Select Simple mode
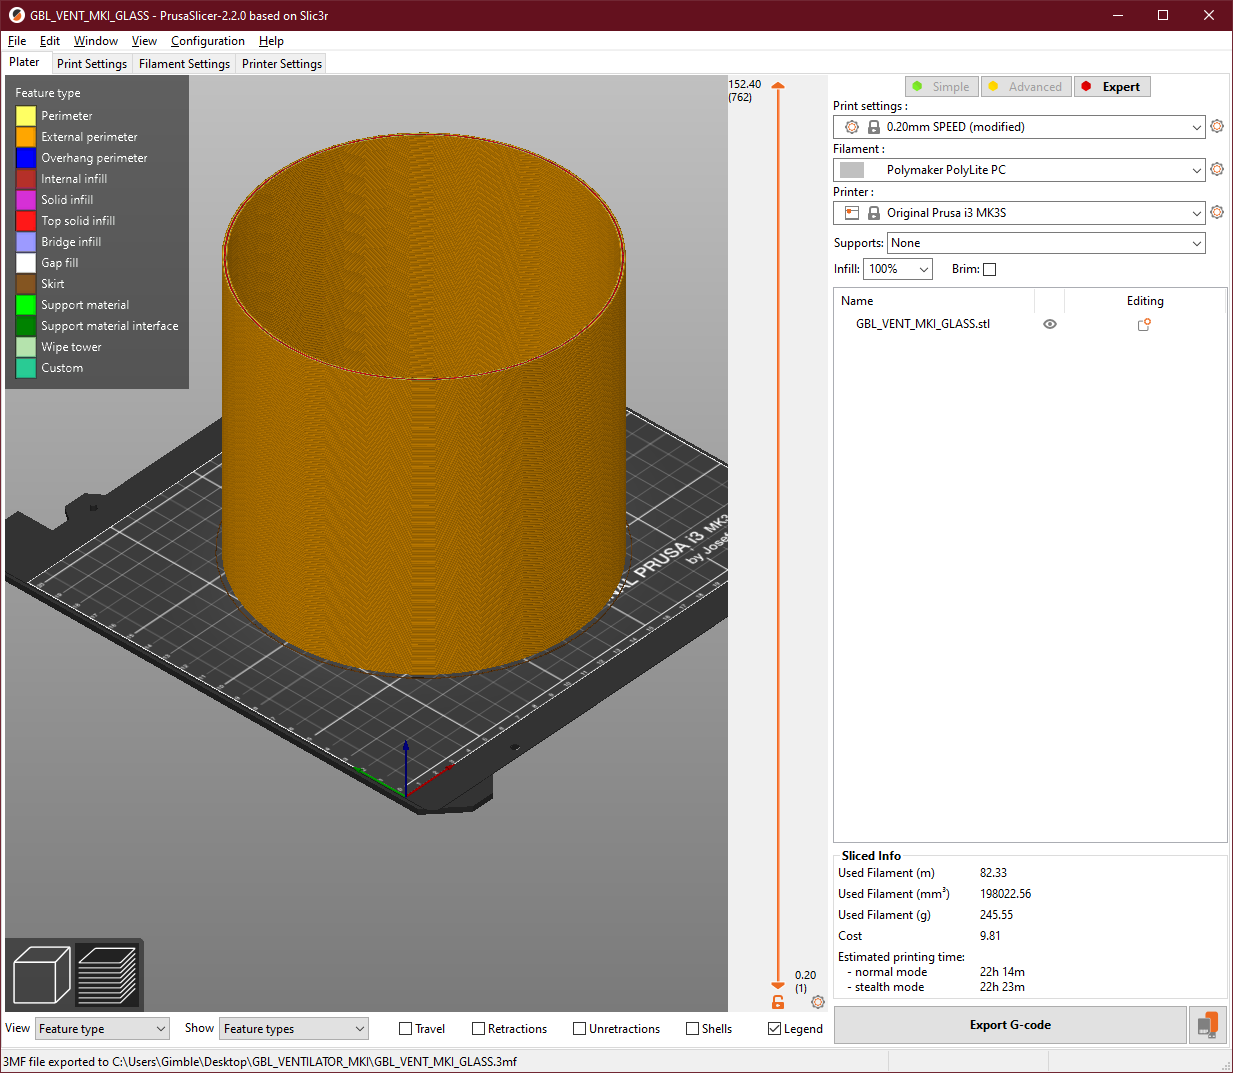Image resolution: width=1233 pixels, height=1073 pixels. click(942, 87)
